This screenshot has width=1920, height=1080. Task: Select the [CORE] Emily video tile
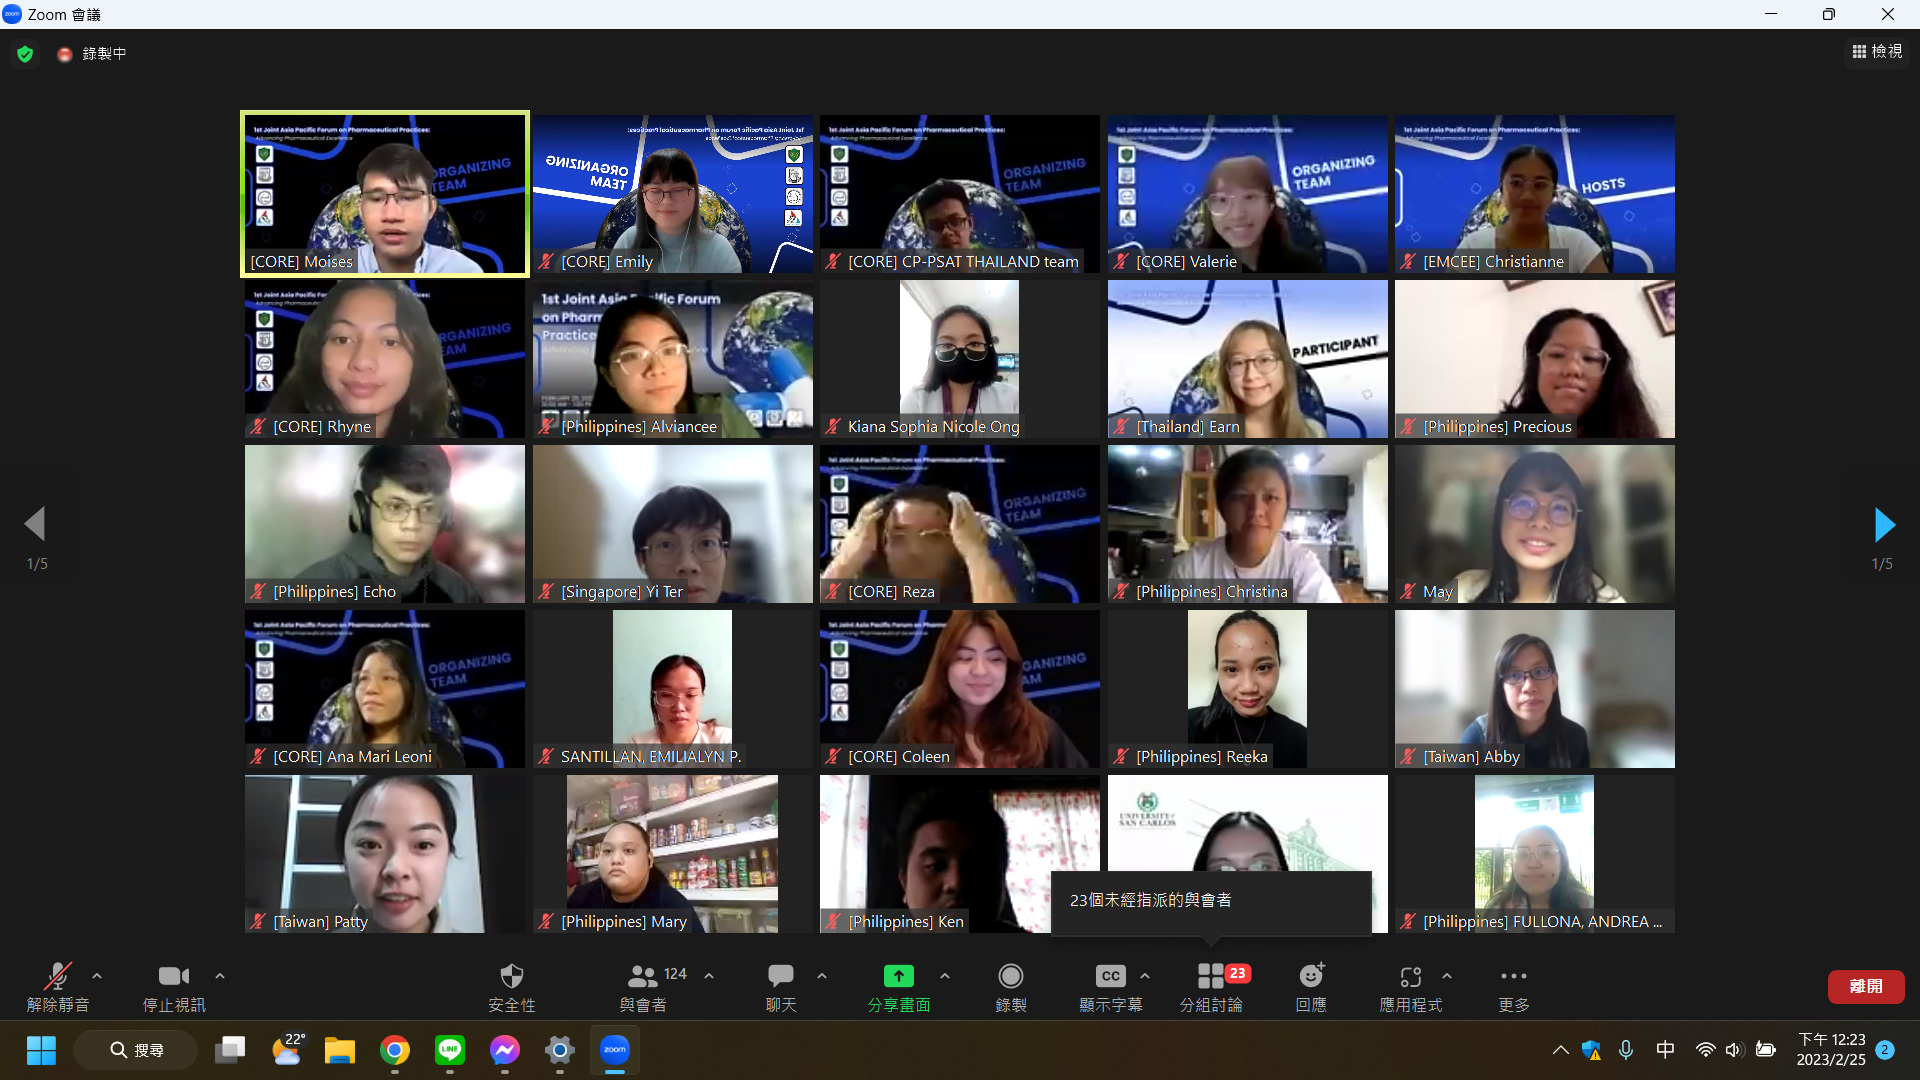(x=672, y=194)
